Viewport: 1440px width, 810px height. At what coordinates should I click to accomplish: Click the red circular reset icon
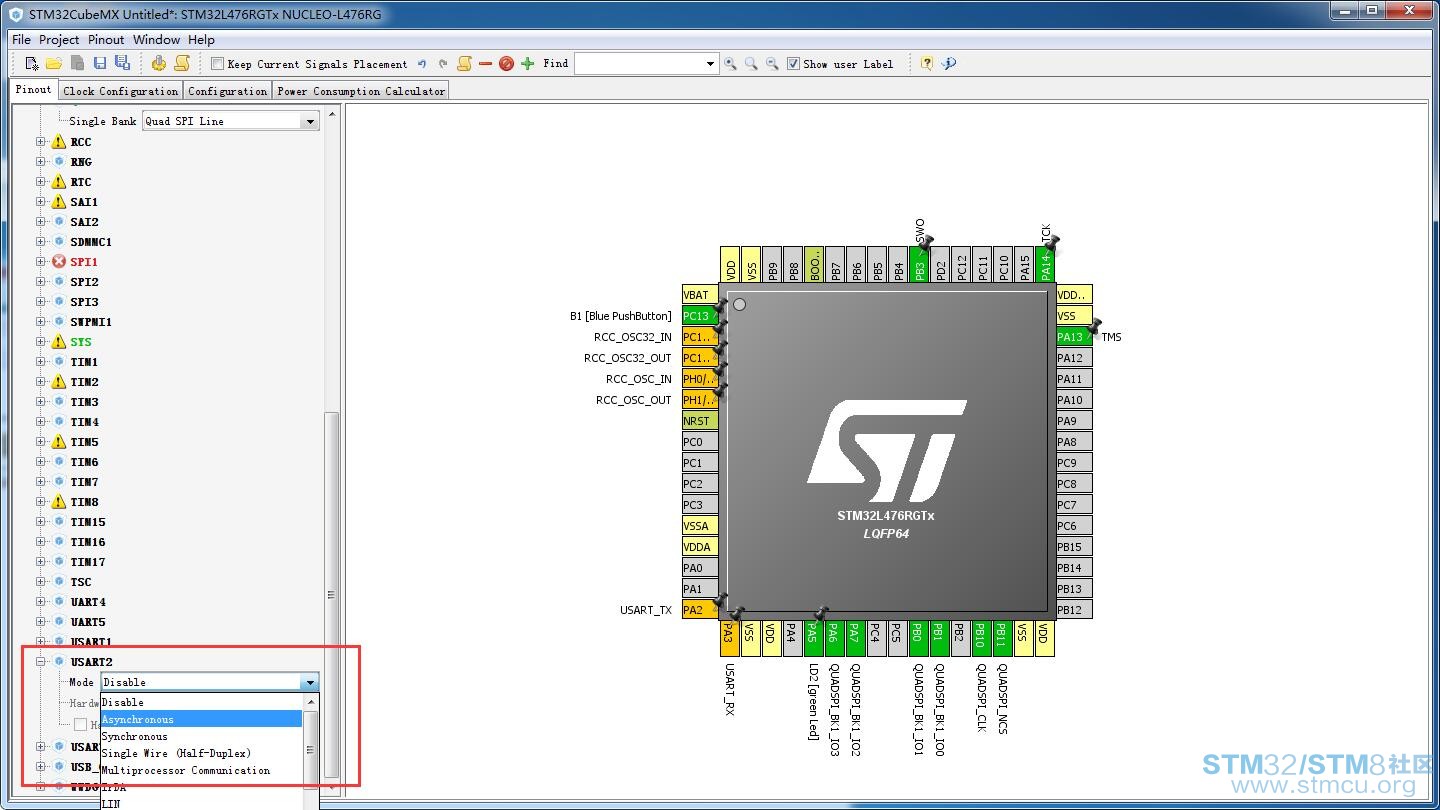coord(506,64)
